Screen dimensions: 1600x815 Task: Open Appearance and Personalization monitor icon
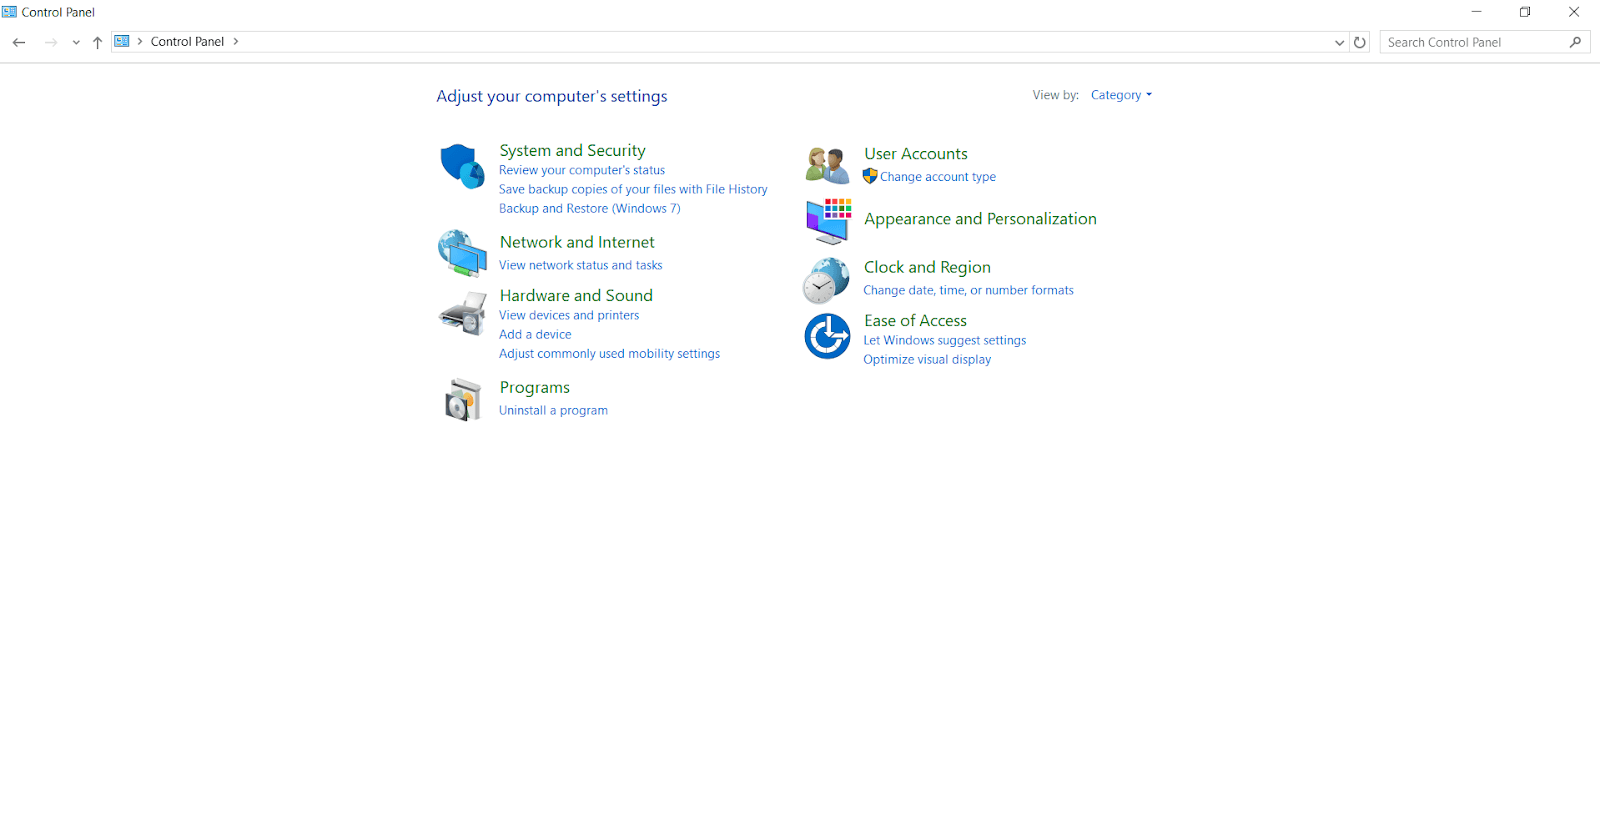(828, 220)
